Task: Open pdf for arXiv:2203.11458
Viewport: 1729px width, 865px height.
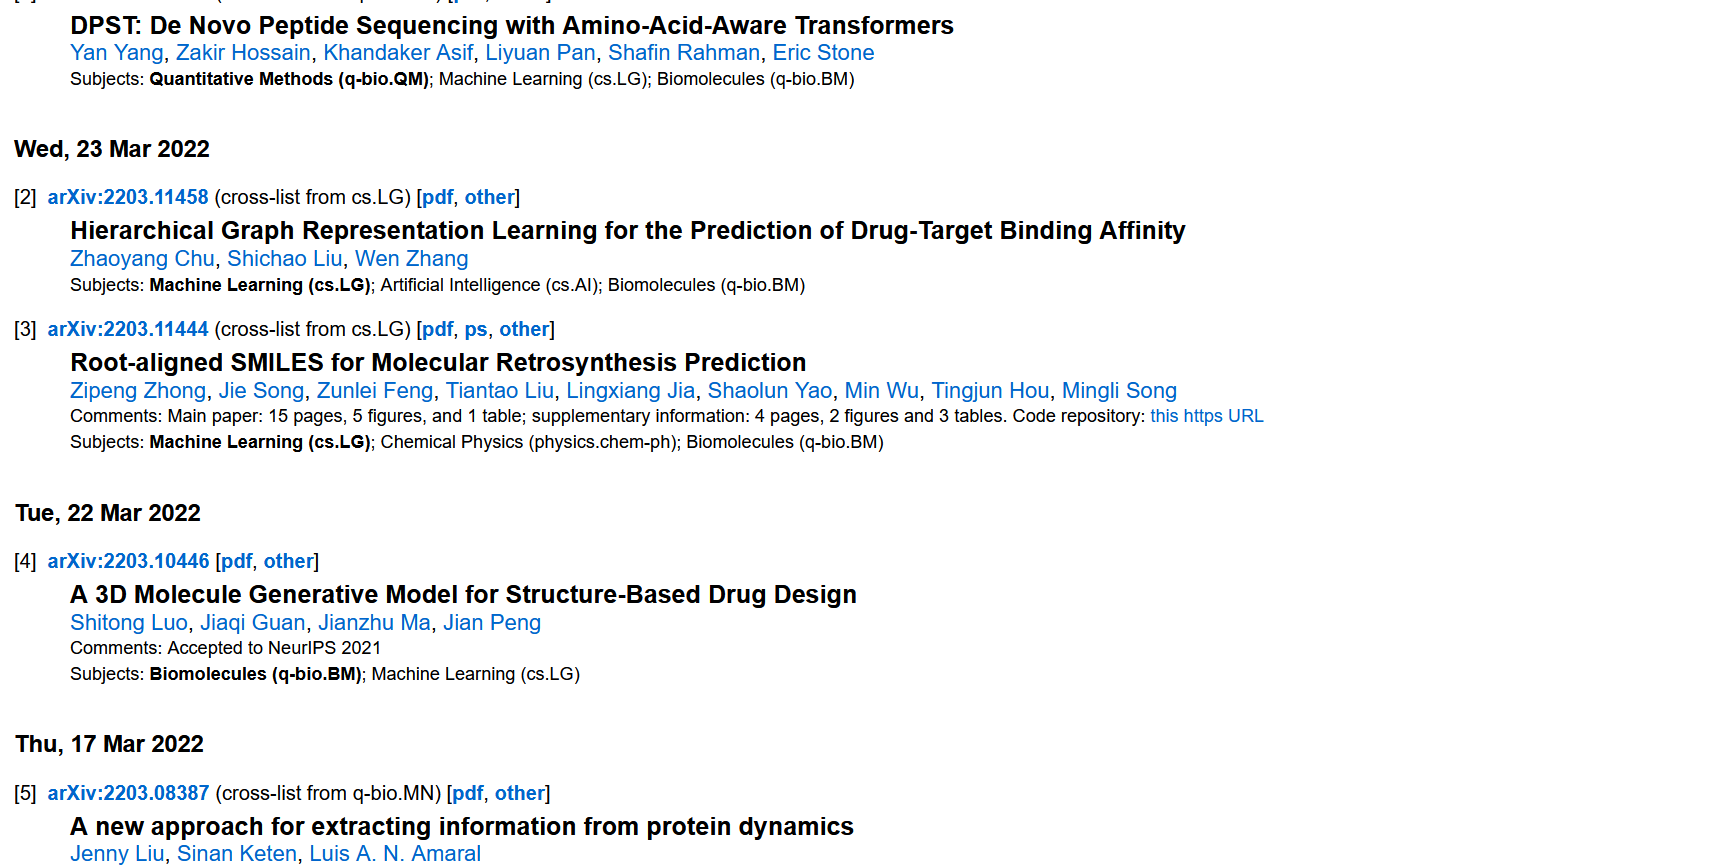Action: (x=438, y=197)
